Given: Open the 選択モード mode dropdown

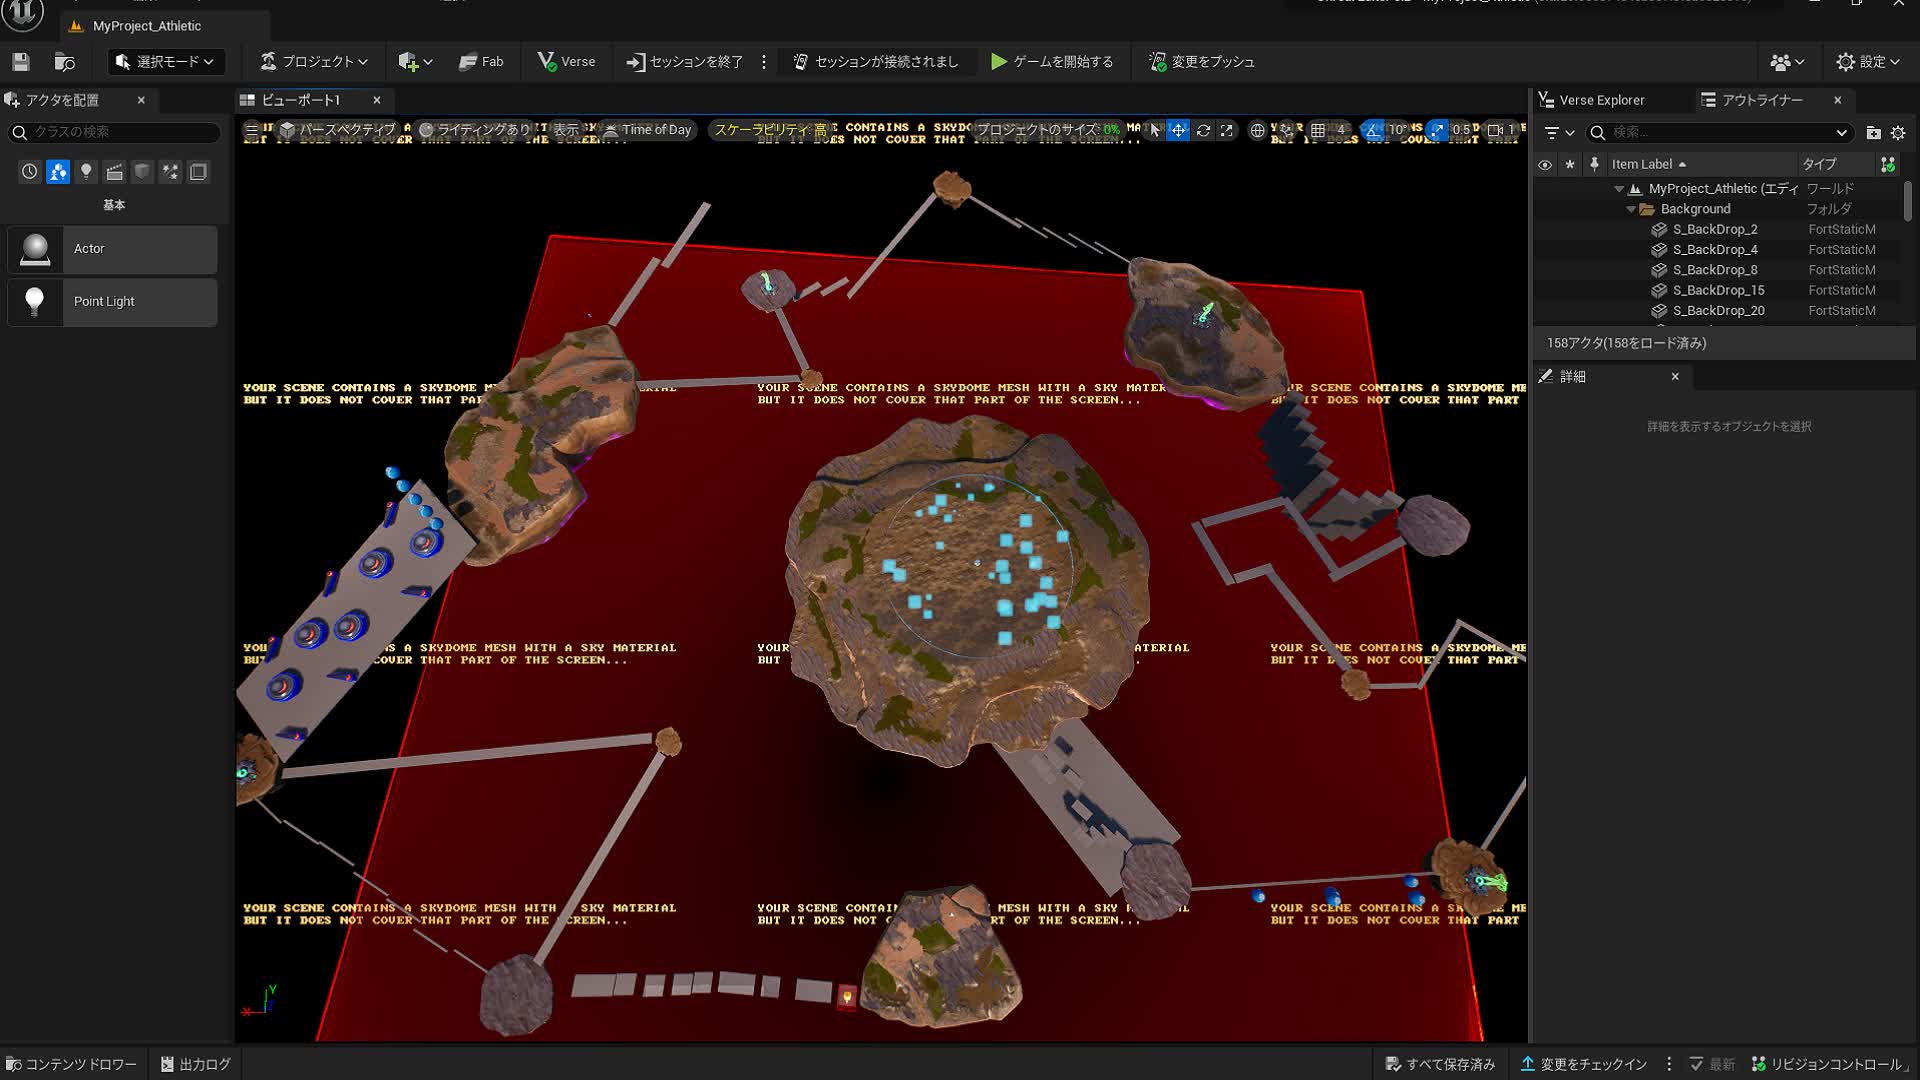Looking at the screenshot, I should coord(165,61).
